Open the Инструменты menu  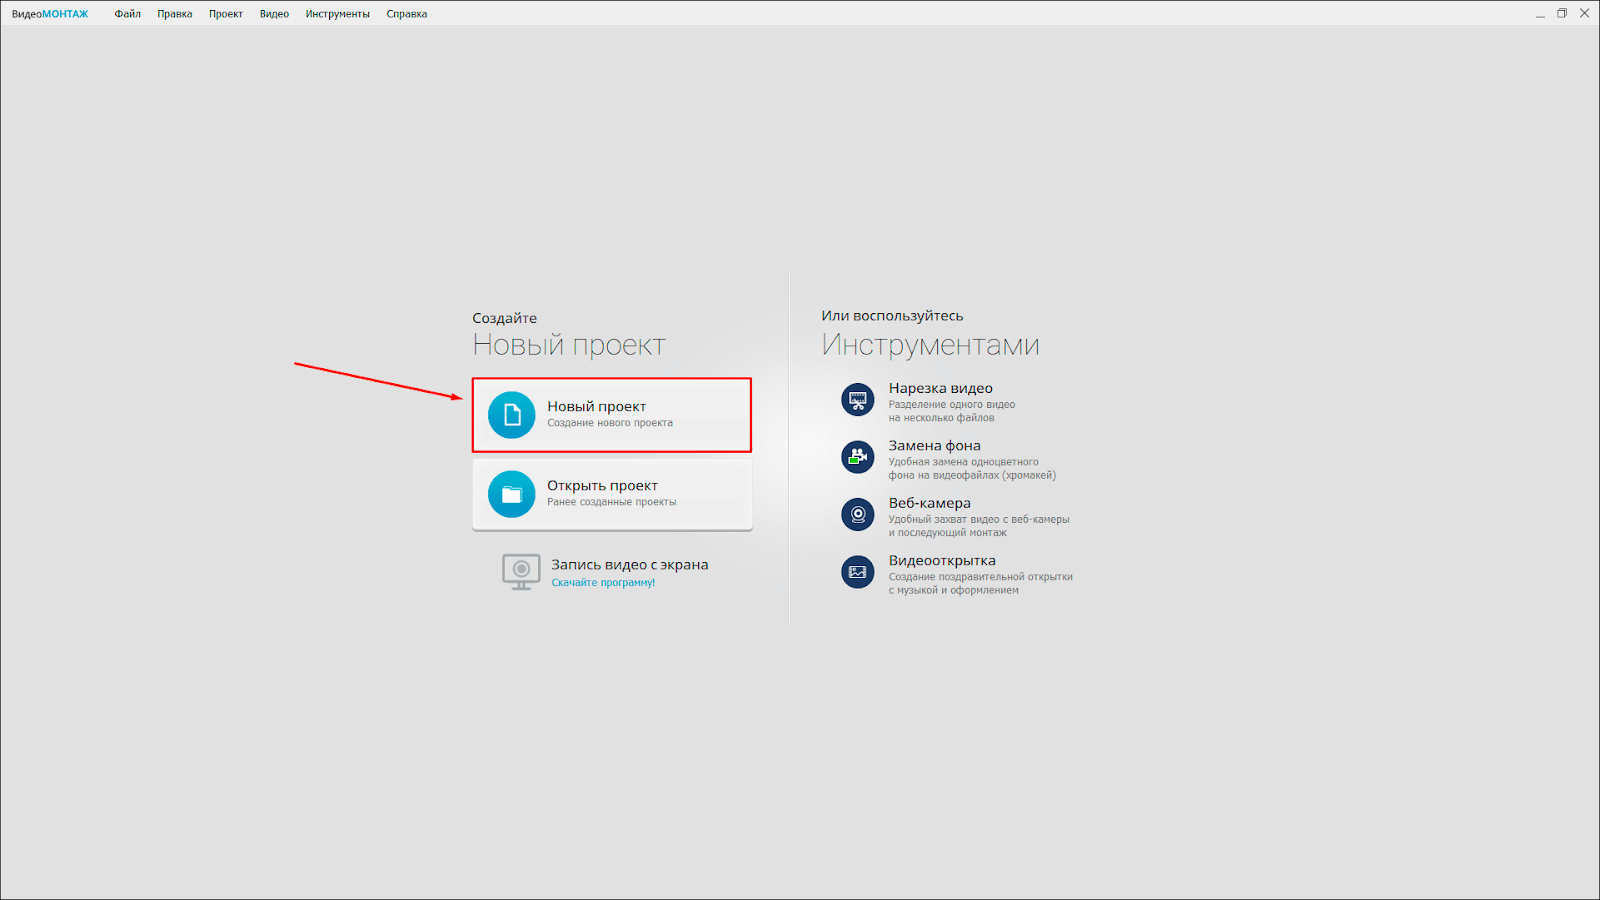point(338,14)
